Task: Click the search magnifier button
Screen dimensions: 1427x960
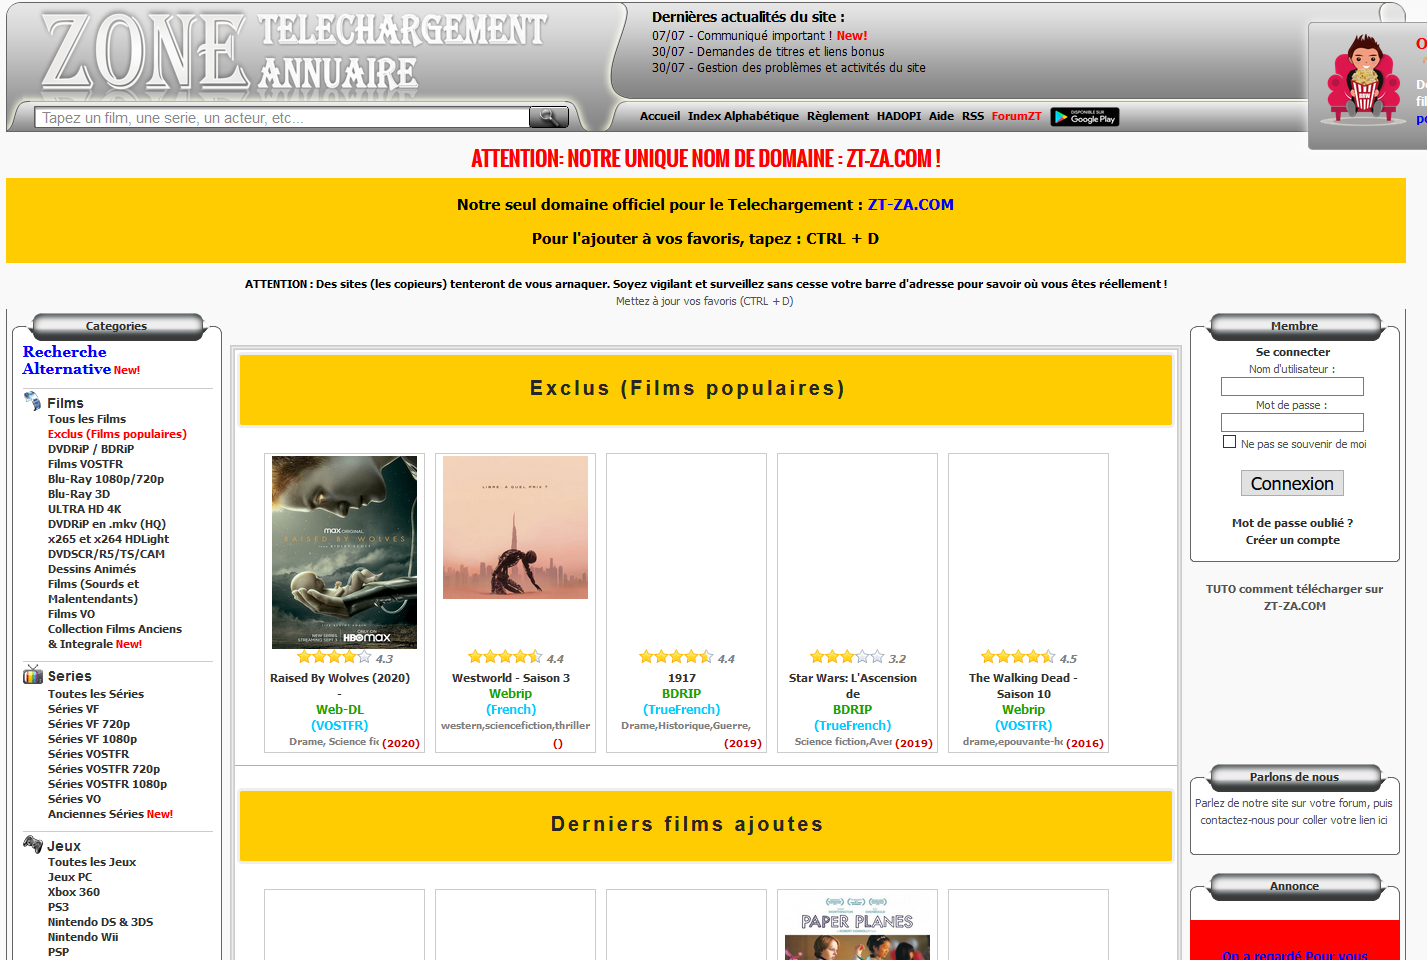Action: coord(548,117)
